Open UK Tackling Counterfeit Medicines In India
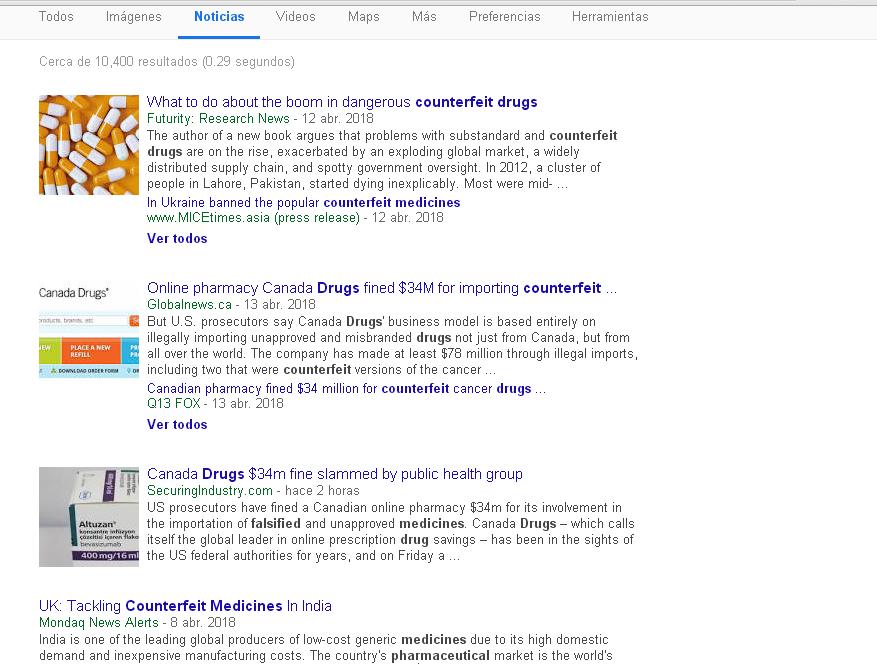Screen dimensions: 877x664 (x=185, y=606)
